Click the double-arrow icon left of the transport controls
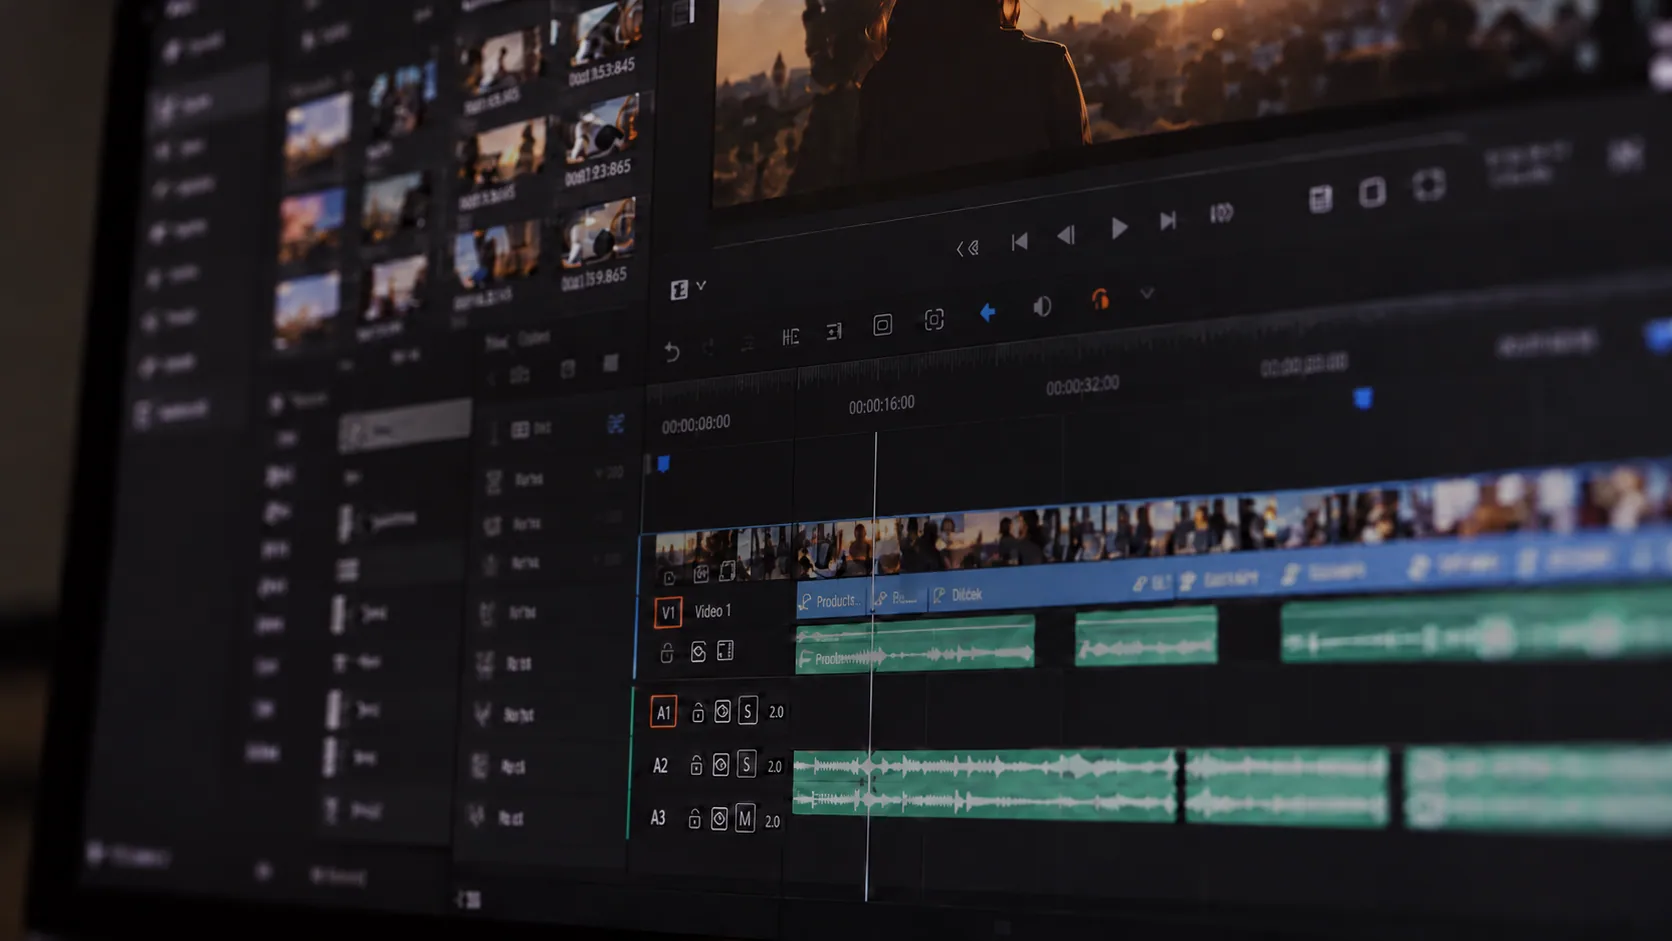This screenshot has width=1672, height=941. click(x=967, y=248)
